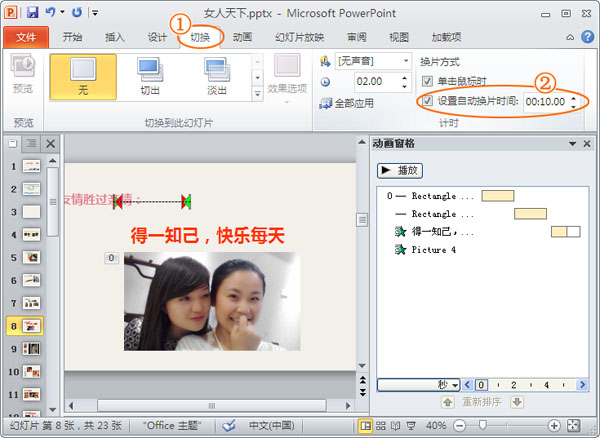Switch to the 设计 ribbon tab

coord(157,37)
